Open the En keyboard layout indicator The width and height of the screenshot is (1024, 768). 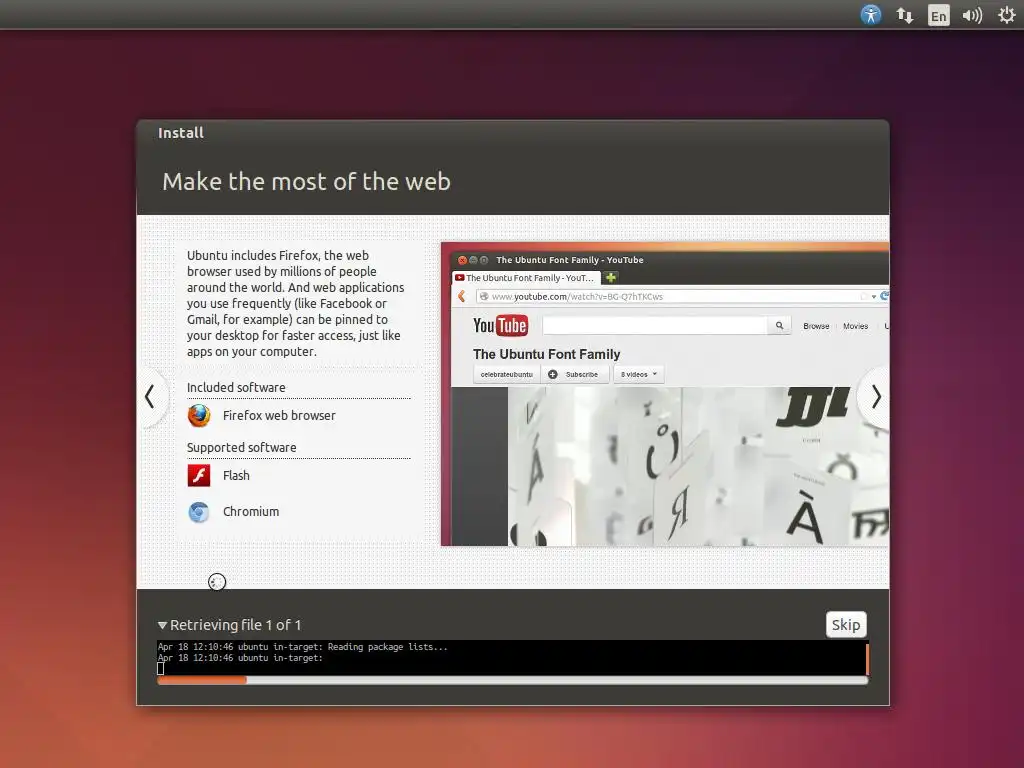pos(938,15)
